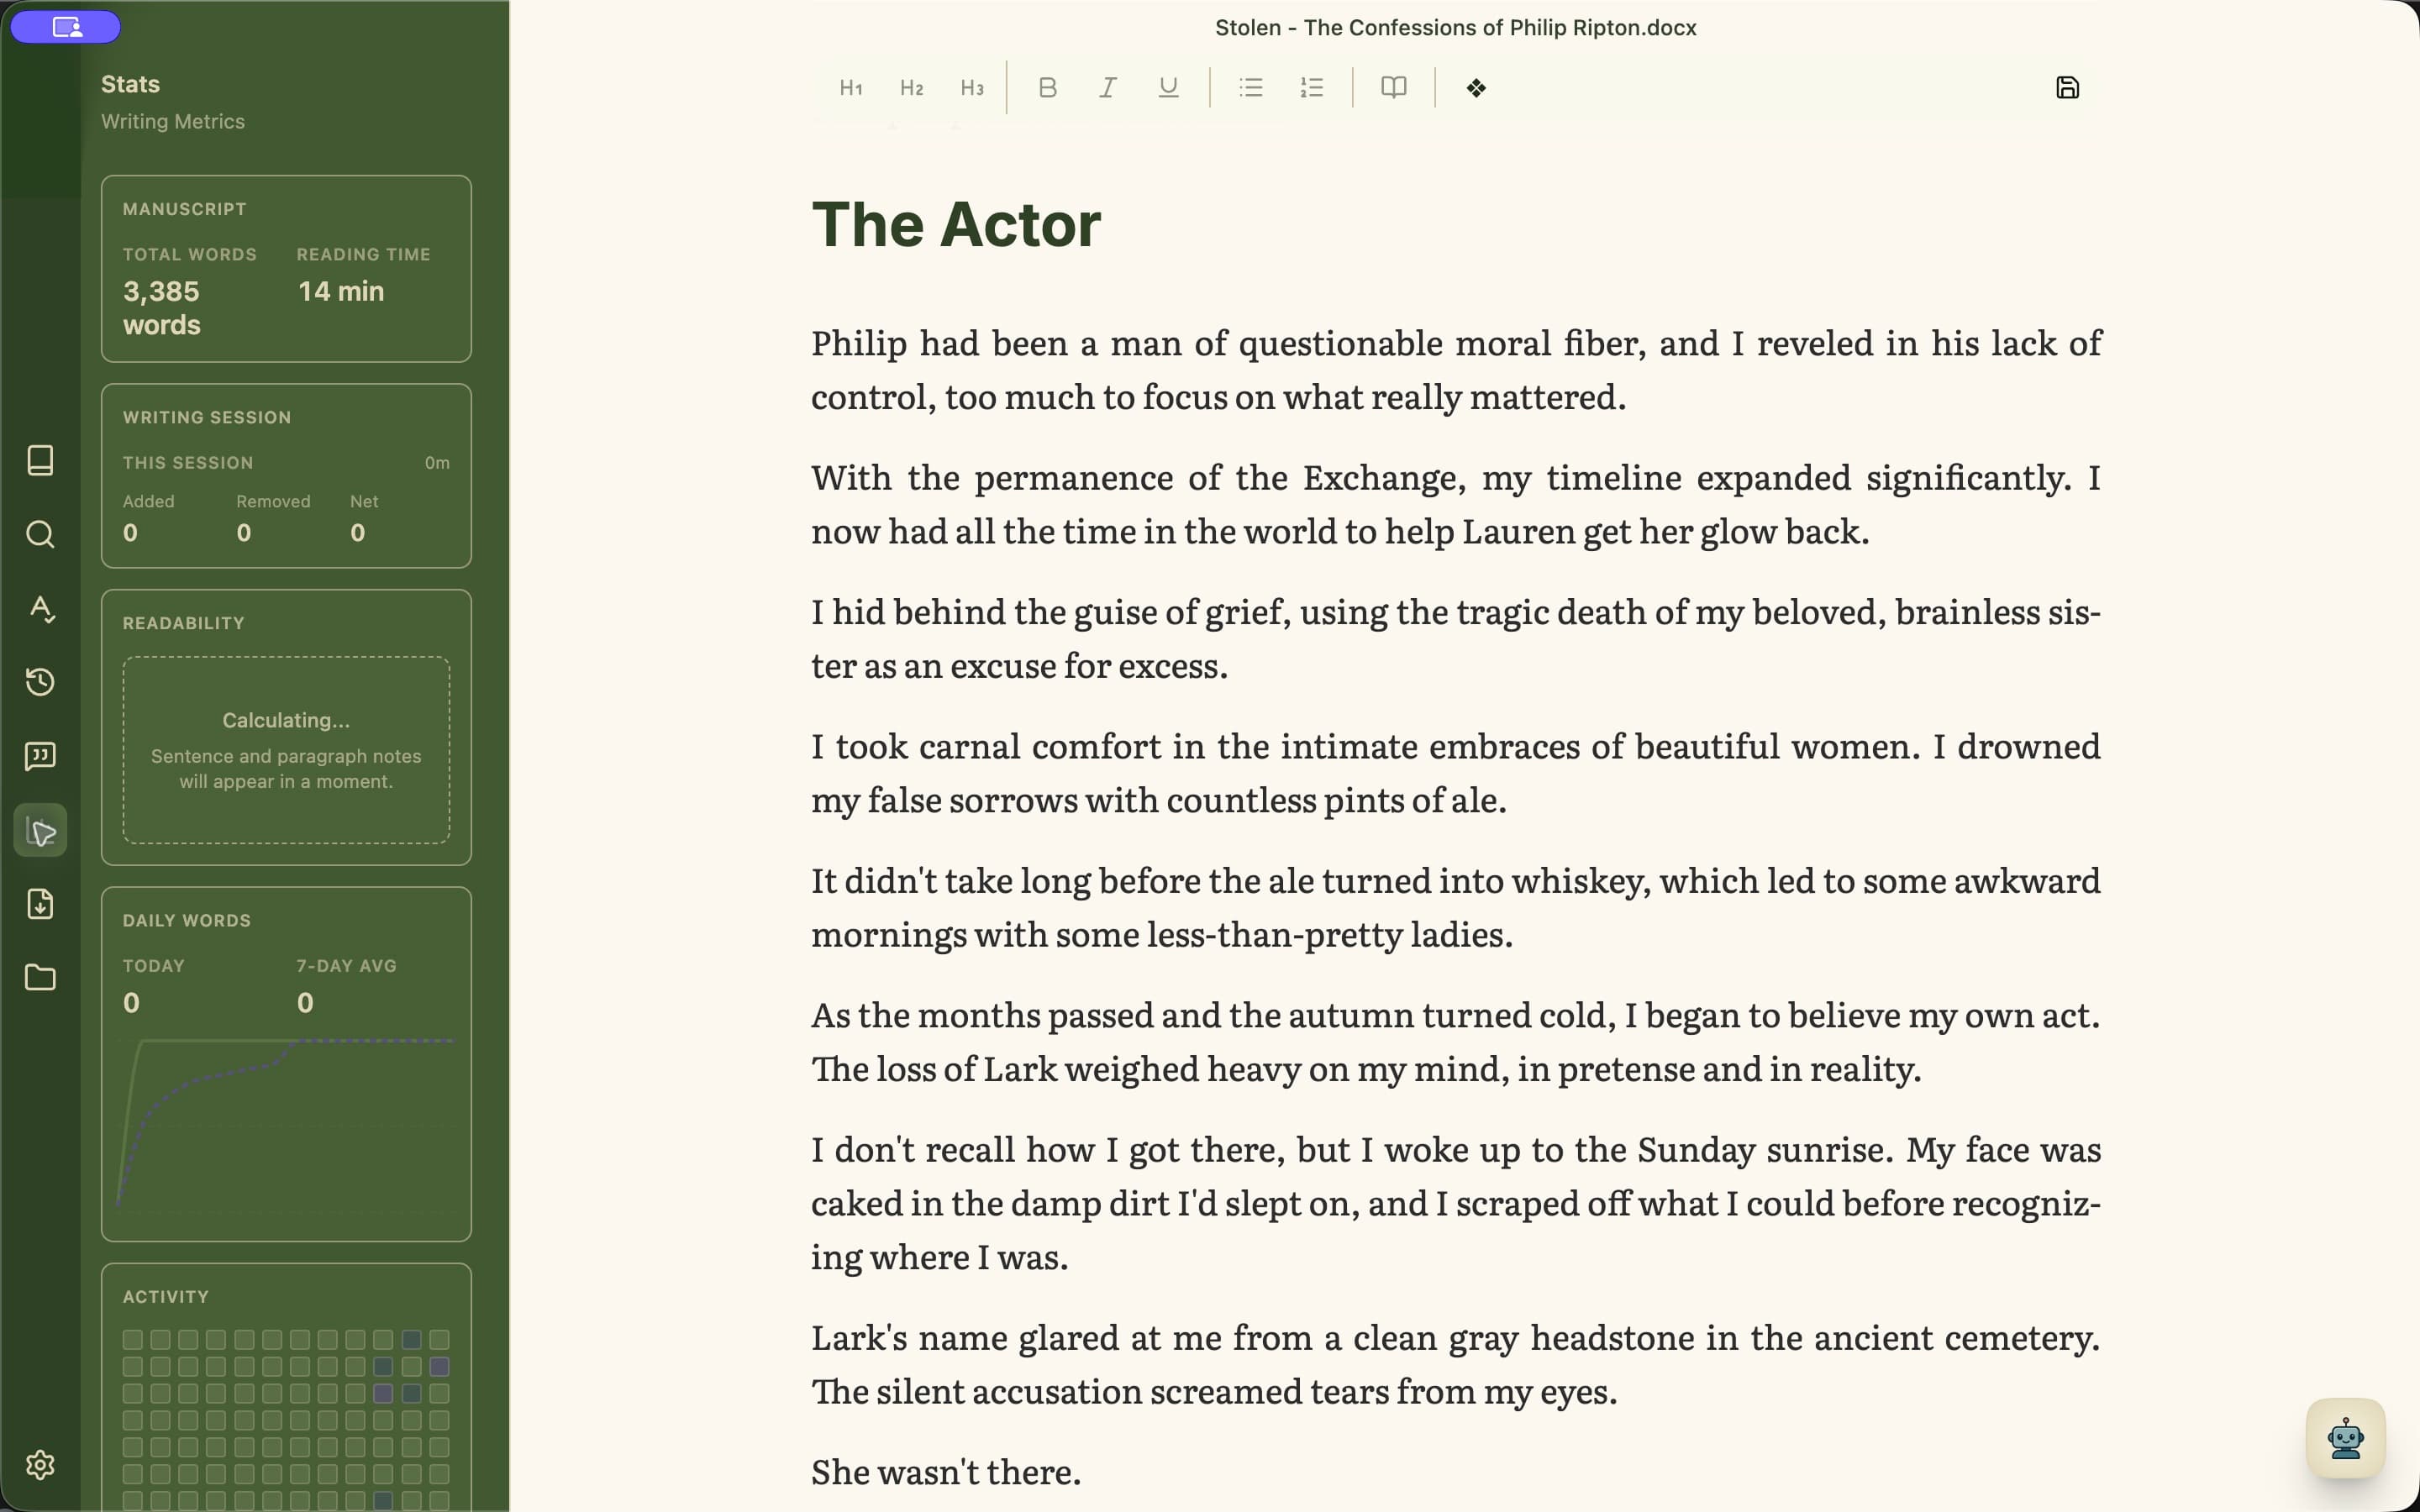This screenshot has width=2420, height=1512.
Task: Open the manuscript book sidebar icon
Action: point(40,460)
